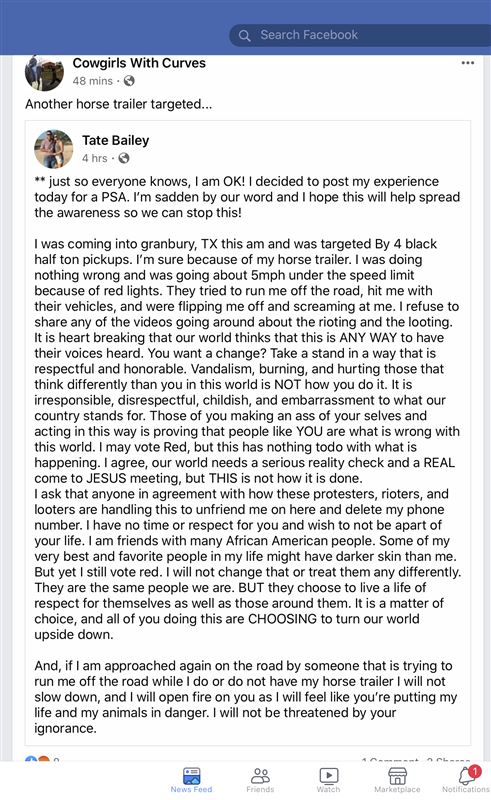The width and height of the screenshot is (491, 800).
Task: Open the shared post text body
Action: pos(248,454)
